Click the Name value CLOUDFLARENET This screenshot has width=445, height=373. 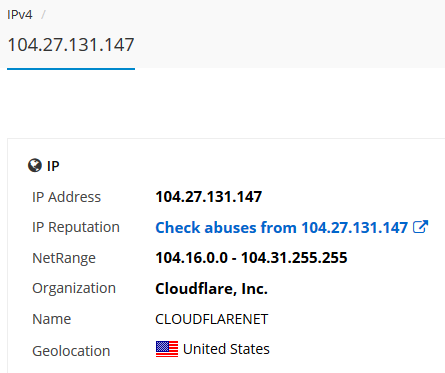[212, 319]
